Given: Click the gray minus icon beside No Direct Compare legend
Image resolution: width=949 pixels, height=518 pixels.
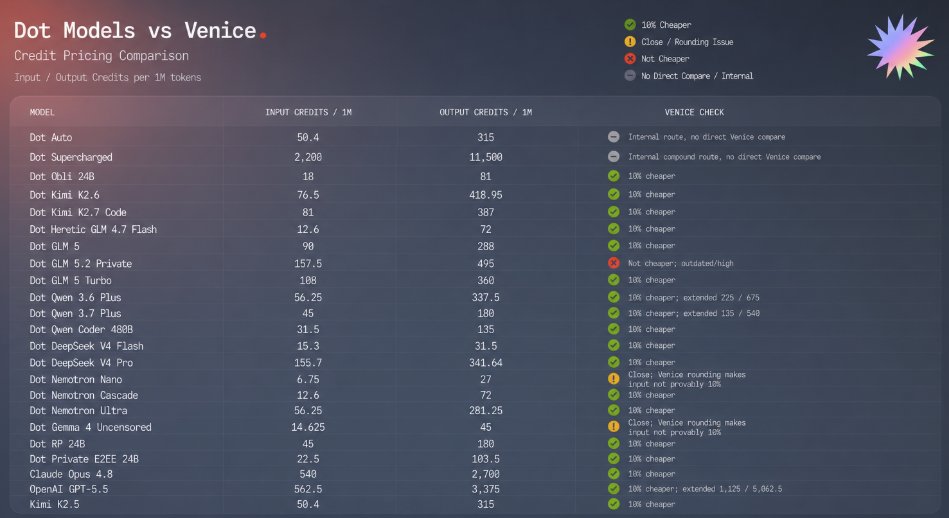Looking at the screenshot, I should (630, 76).
